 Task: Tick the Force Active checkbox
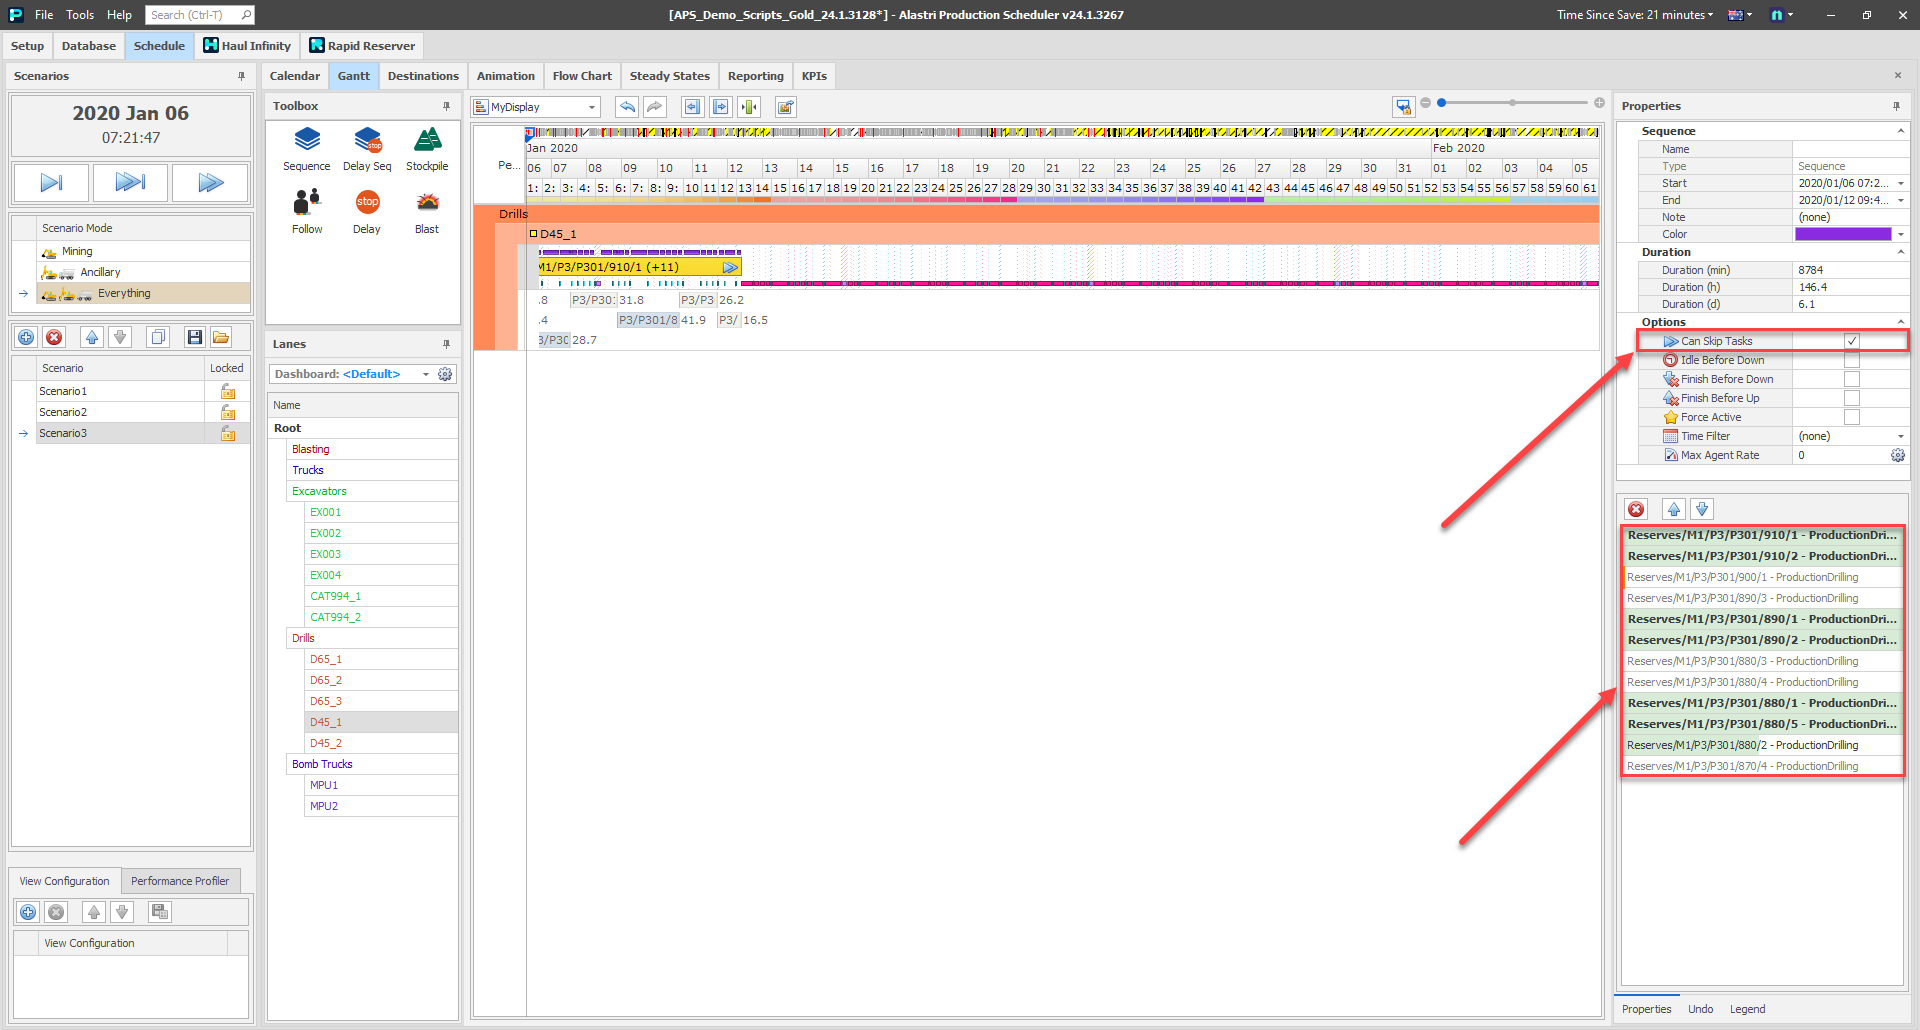point(1852,417)
